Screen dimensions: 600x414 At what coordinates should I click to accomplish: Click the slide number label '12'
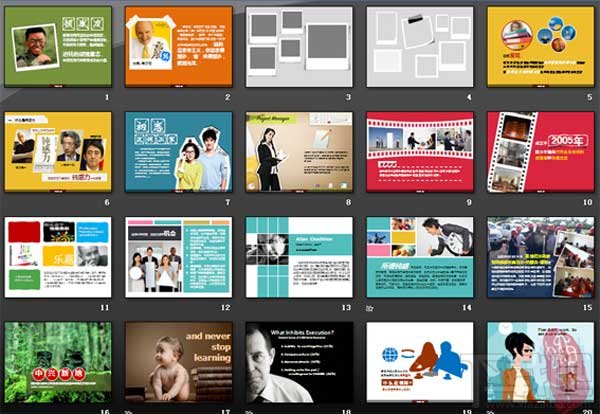(226, 308)
